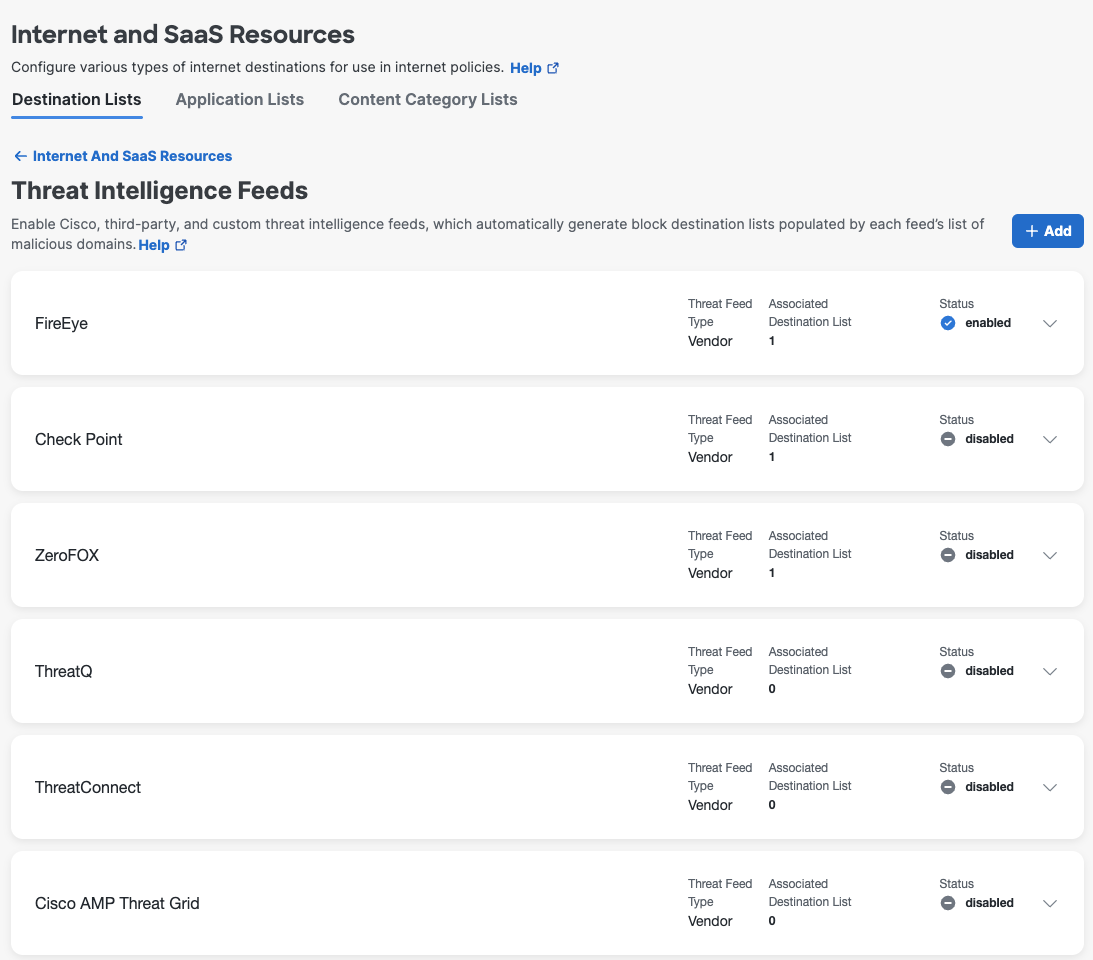The width and height of the screenshot is (1093, 960).
Task: Click the disabled status text for ThreatConnect
Action: (989, 787)
